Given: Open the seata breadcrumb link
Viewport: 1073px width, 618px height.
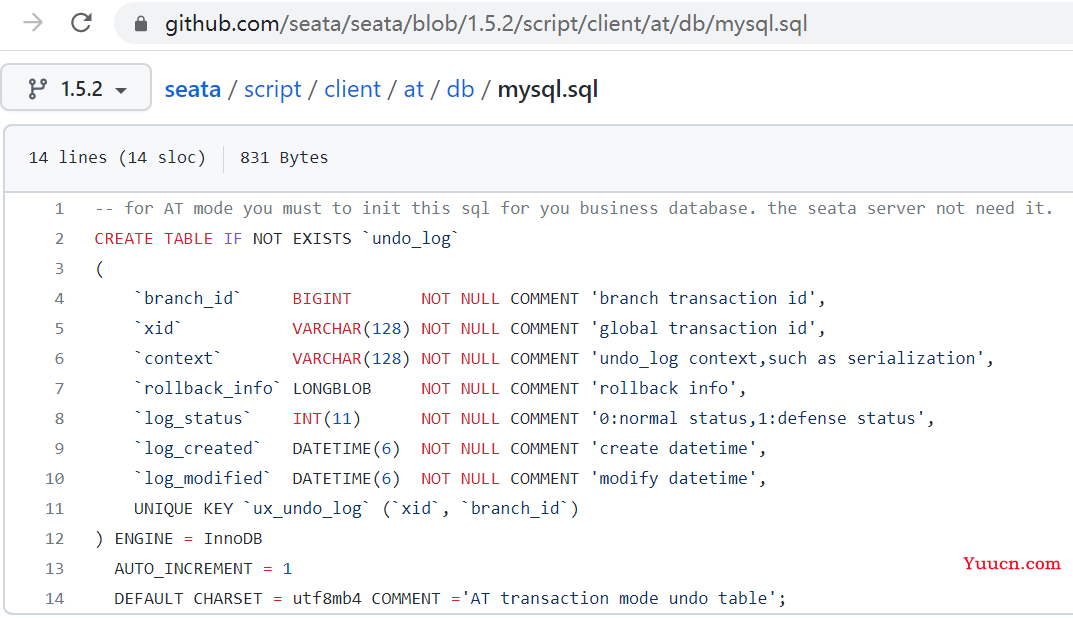Looking at the screenshot, I should (192, 89).
